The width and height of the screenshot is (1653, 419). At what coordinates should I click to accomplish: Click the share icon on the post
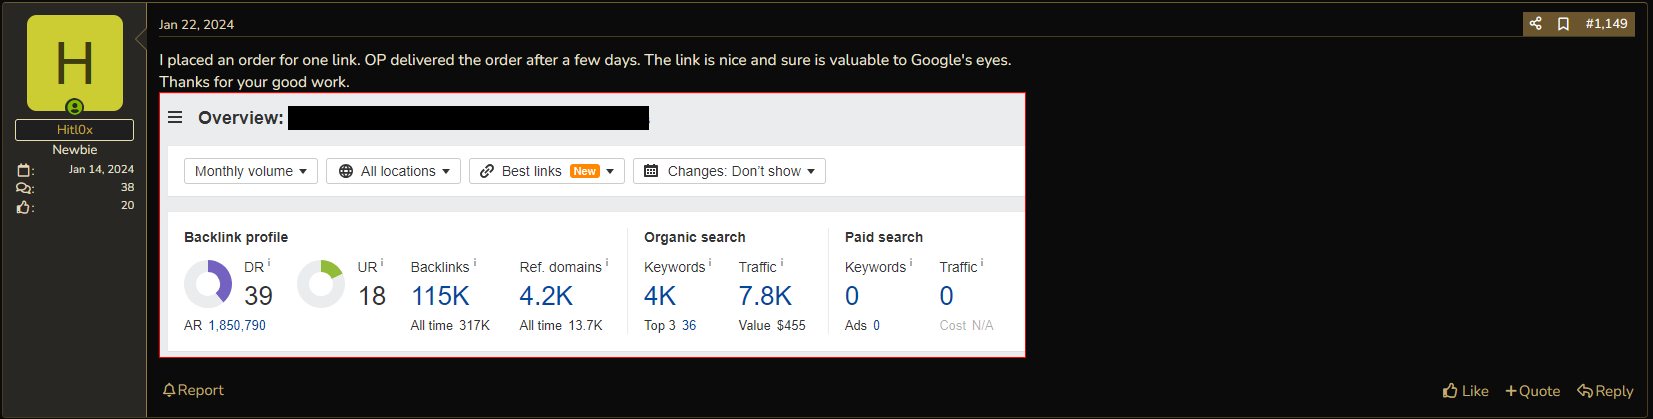pos(1535,23)
